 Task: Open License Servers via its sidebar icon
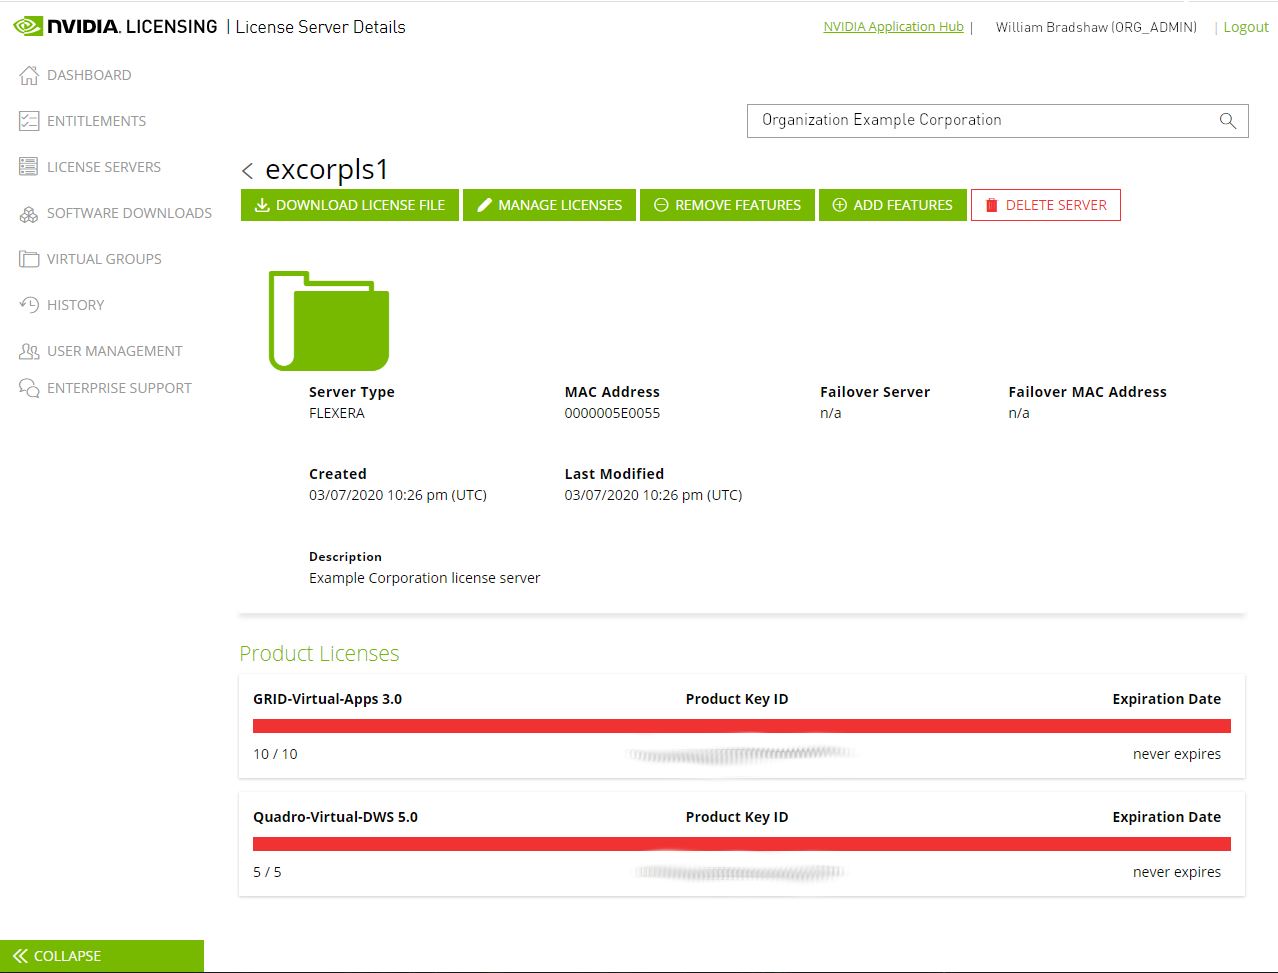click(x=28, y=166)
